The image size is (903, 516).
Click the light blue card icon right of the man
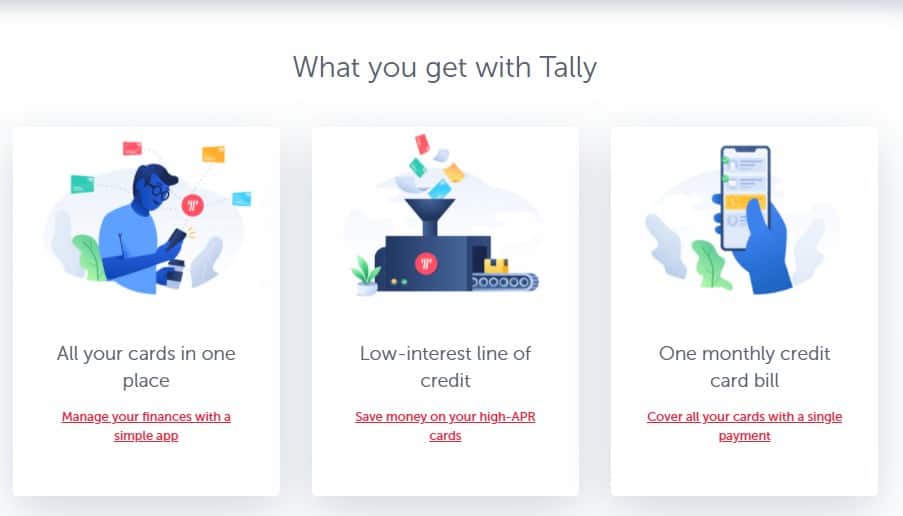point(241,199)
